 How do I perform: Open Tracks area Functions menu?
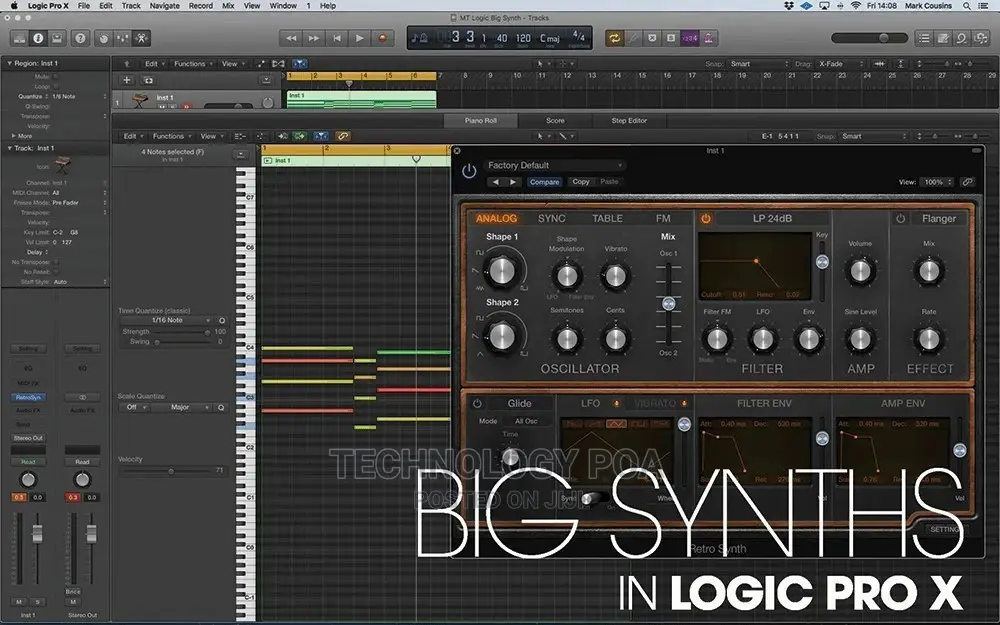pyautogui.click(x=193, y=64)
